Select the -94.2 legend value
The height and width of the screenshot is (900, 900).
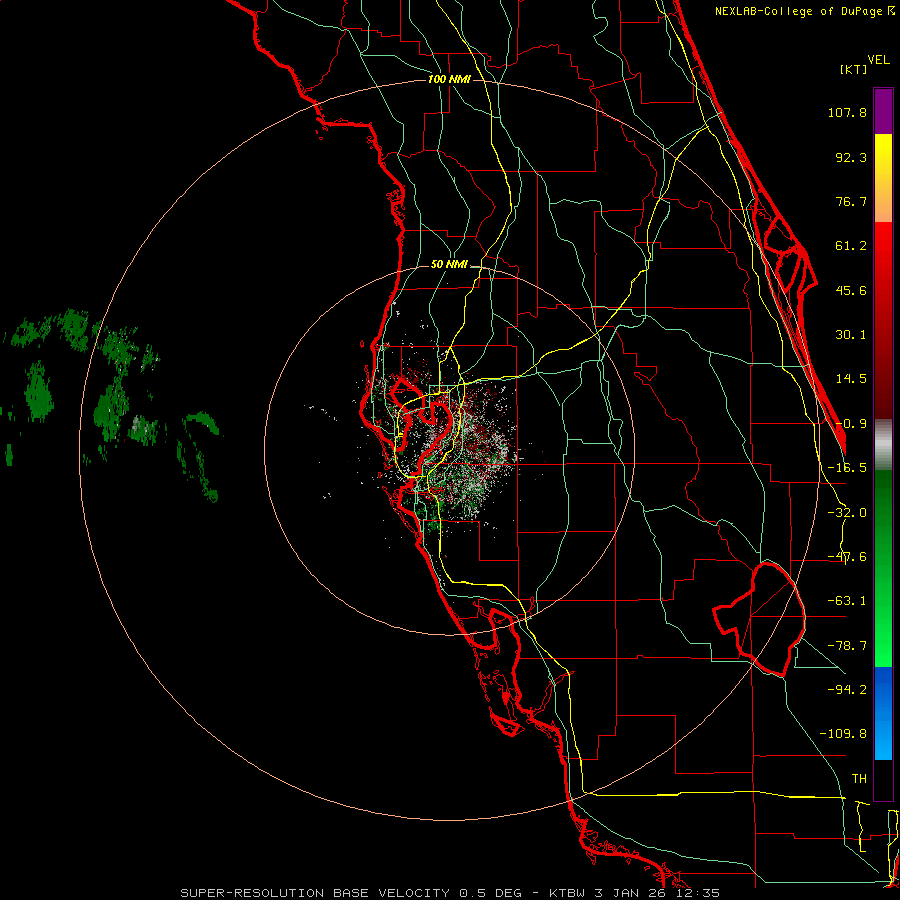(847, 689)
